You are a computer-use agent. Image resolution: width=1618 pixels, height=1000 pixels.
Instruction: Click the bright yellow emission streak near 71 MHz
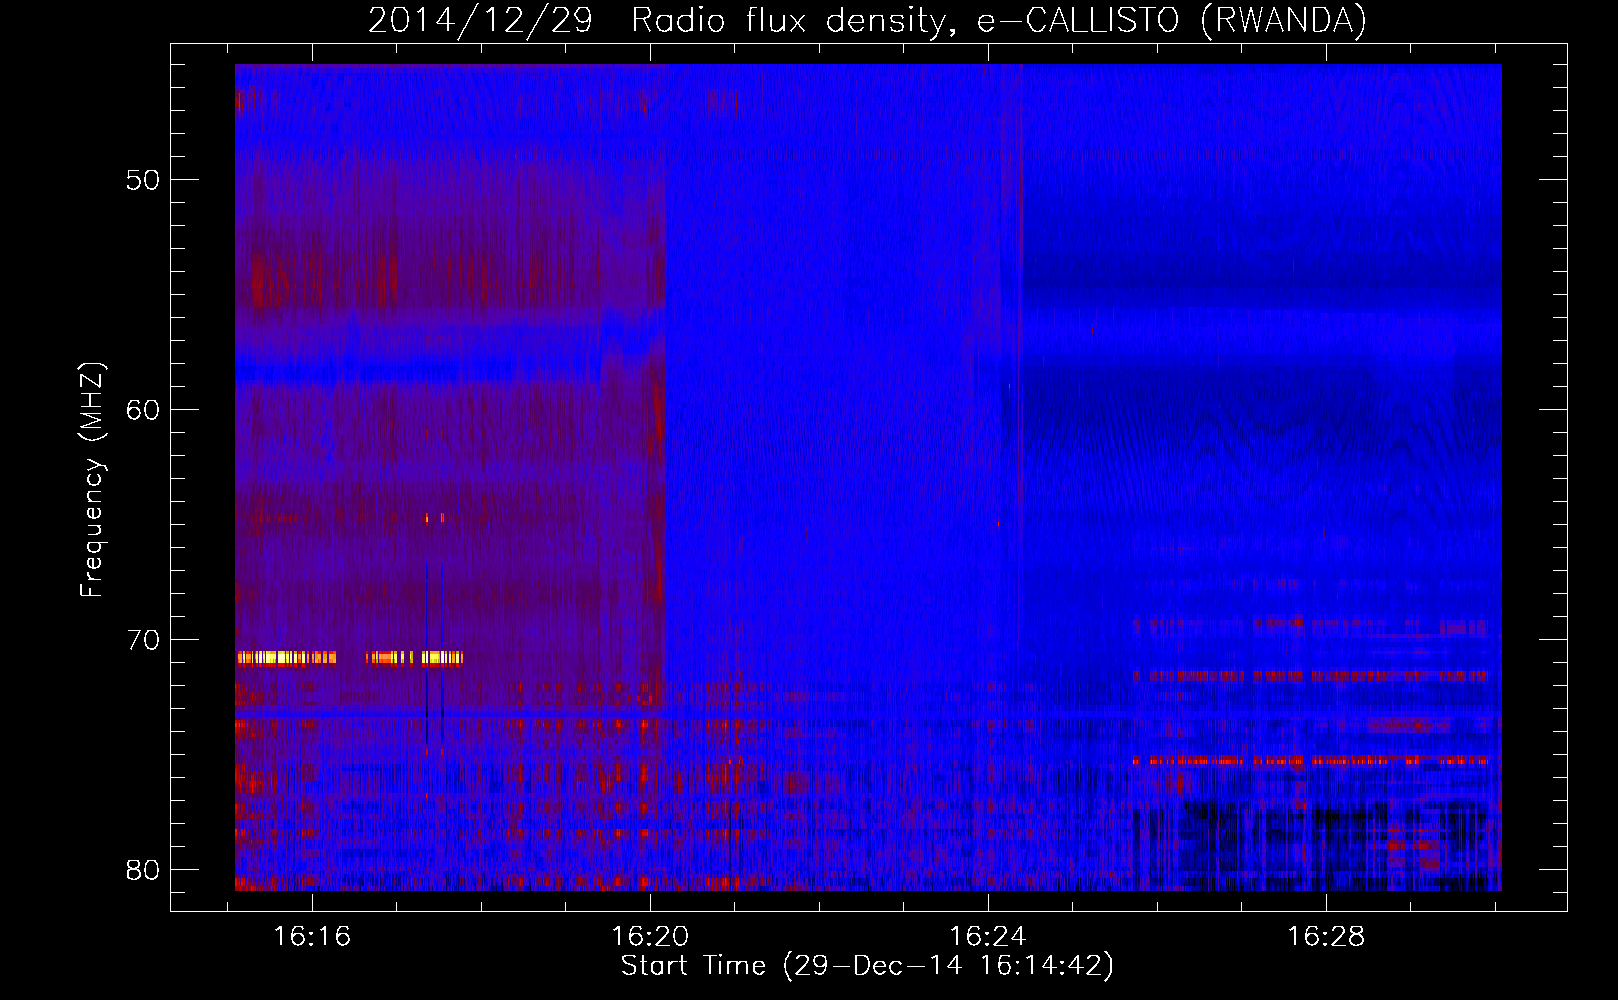coord(350,658)
